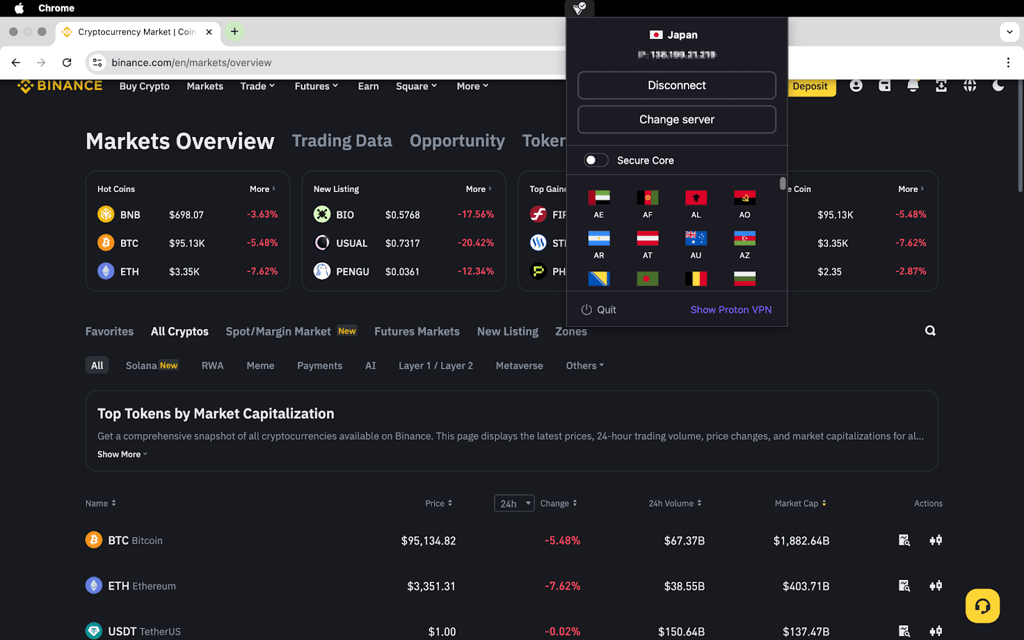Viewport: 1024px width, 640px height.
Task: Switch to Trading Data tab
Action: click(342, 141)
